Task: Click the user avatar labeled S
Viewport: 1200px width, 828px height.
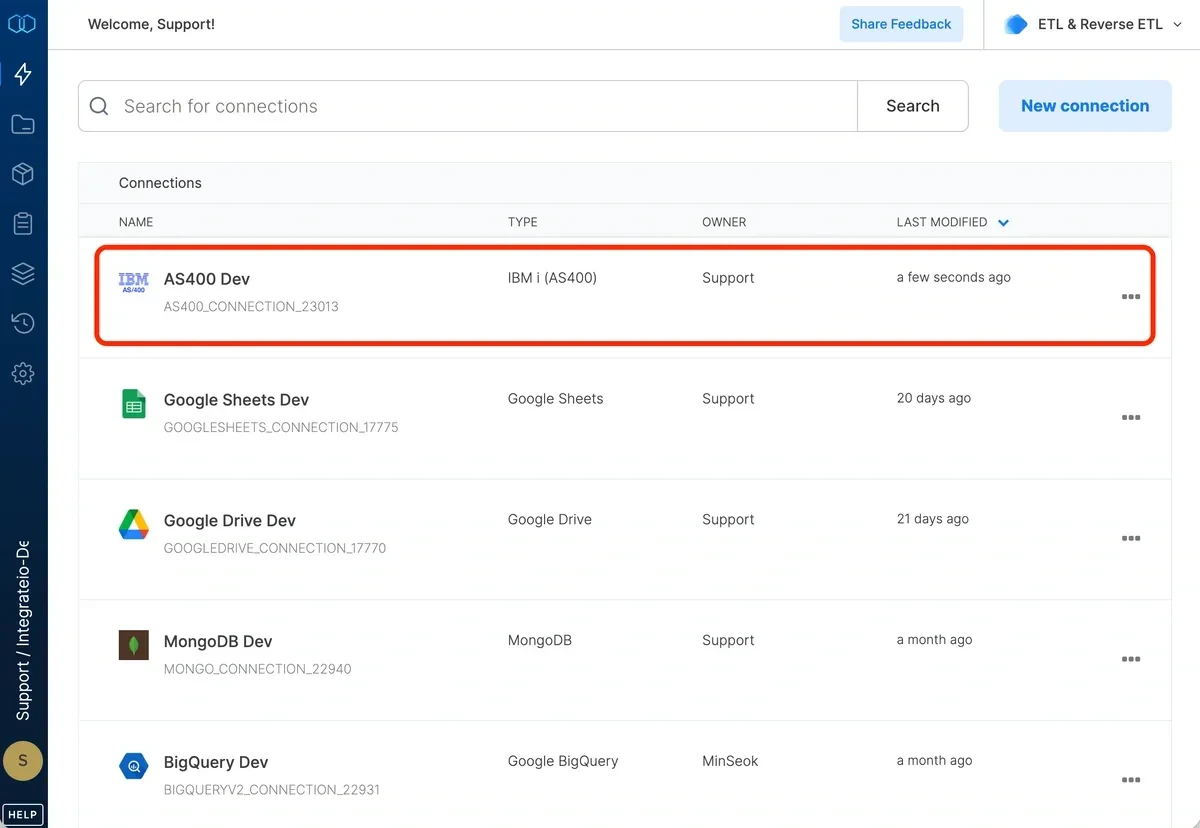Action: coord(23,761)
